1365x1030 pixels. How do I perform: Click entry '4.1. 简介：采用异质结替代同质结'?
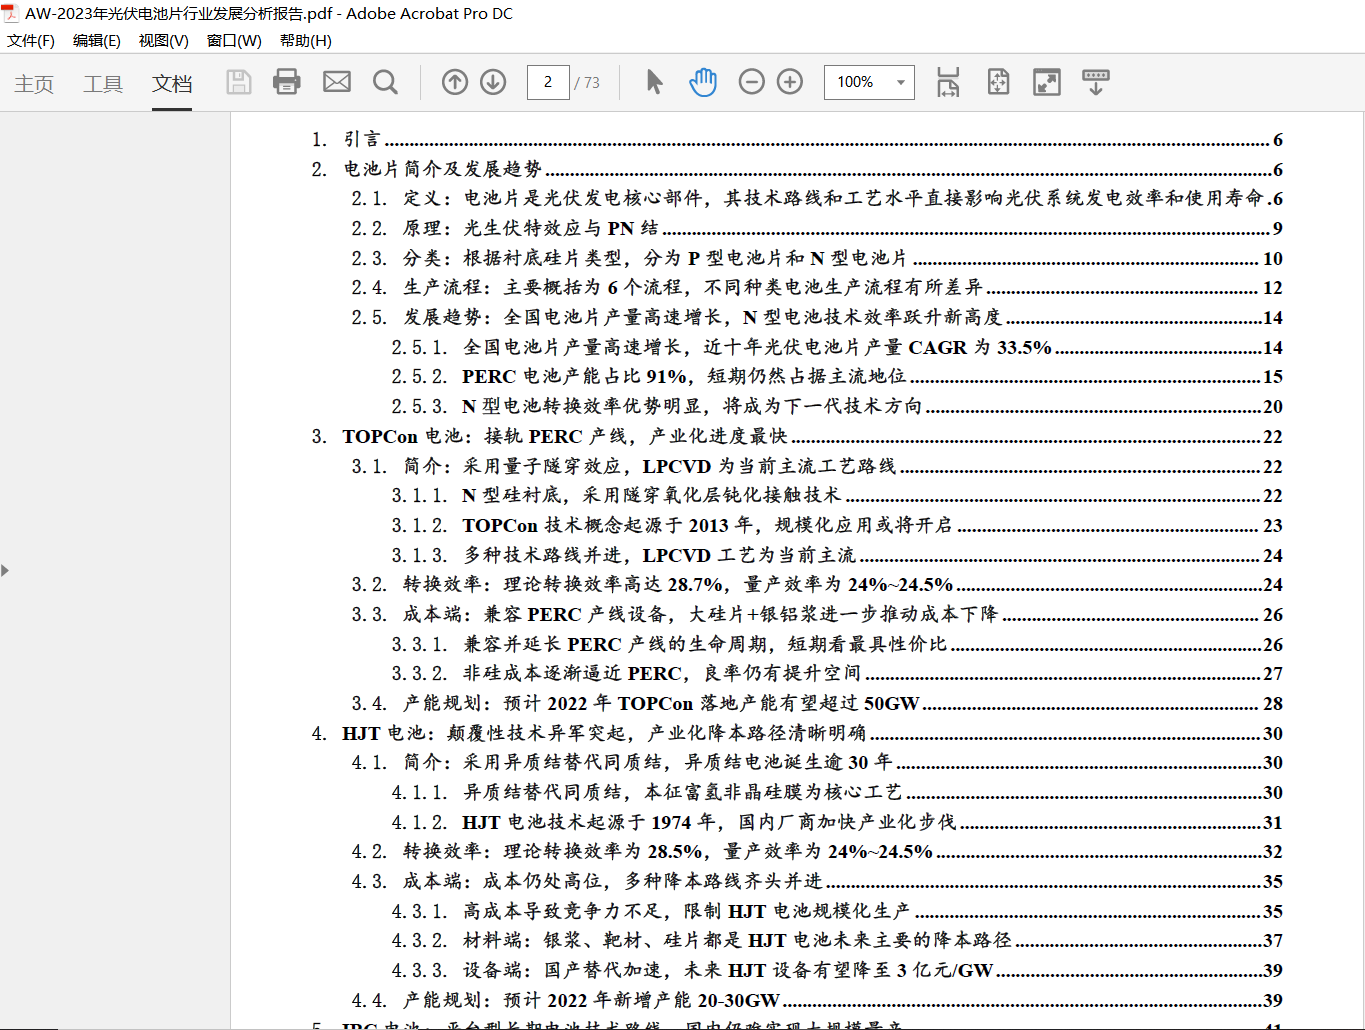(817, 762)
